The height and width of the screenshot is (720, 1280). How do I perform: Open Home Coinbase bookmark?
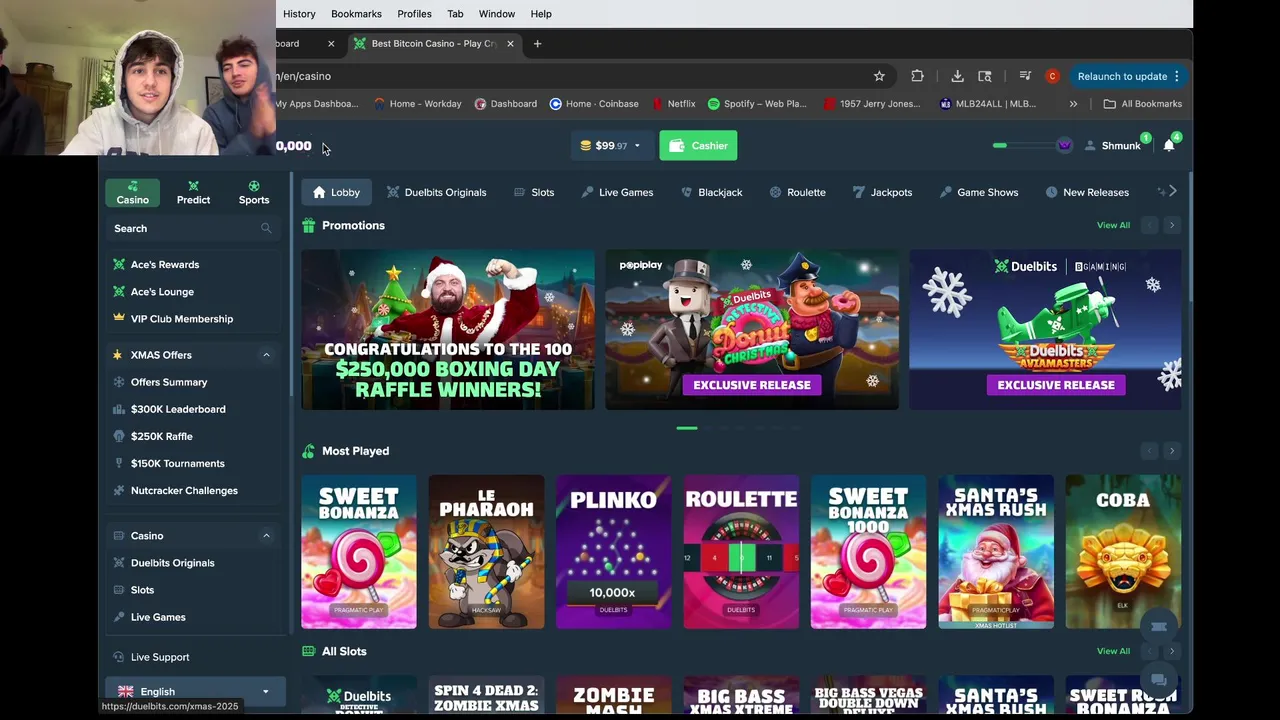pyautogui.click(x=594, y=103)
